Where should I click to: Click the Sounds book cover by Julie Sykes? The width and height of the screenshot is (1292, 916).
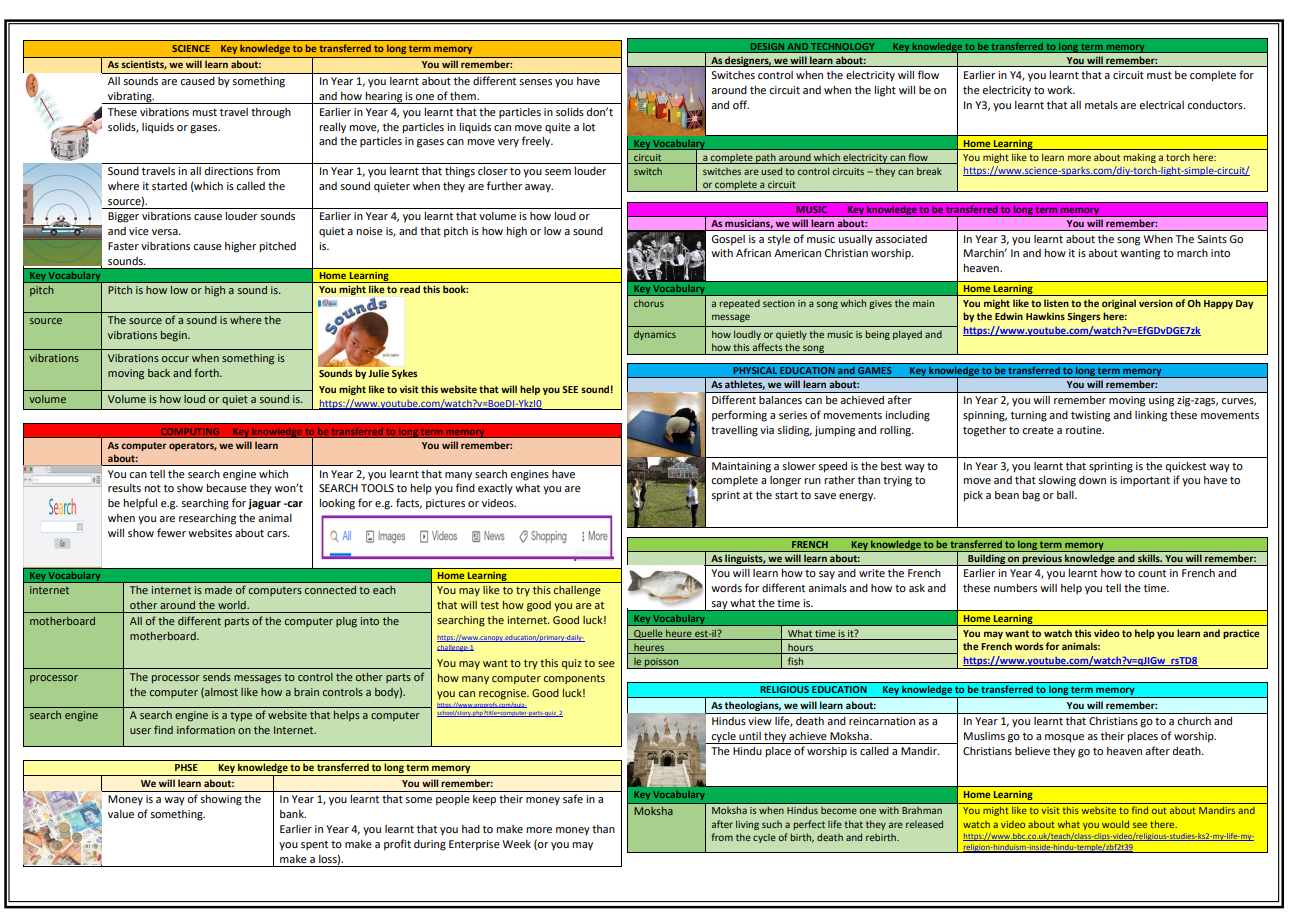click(357, 331)
